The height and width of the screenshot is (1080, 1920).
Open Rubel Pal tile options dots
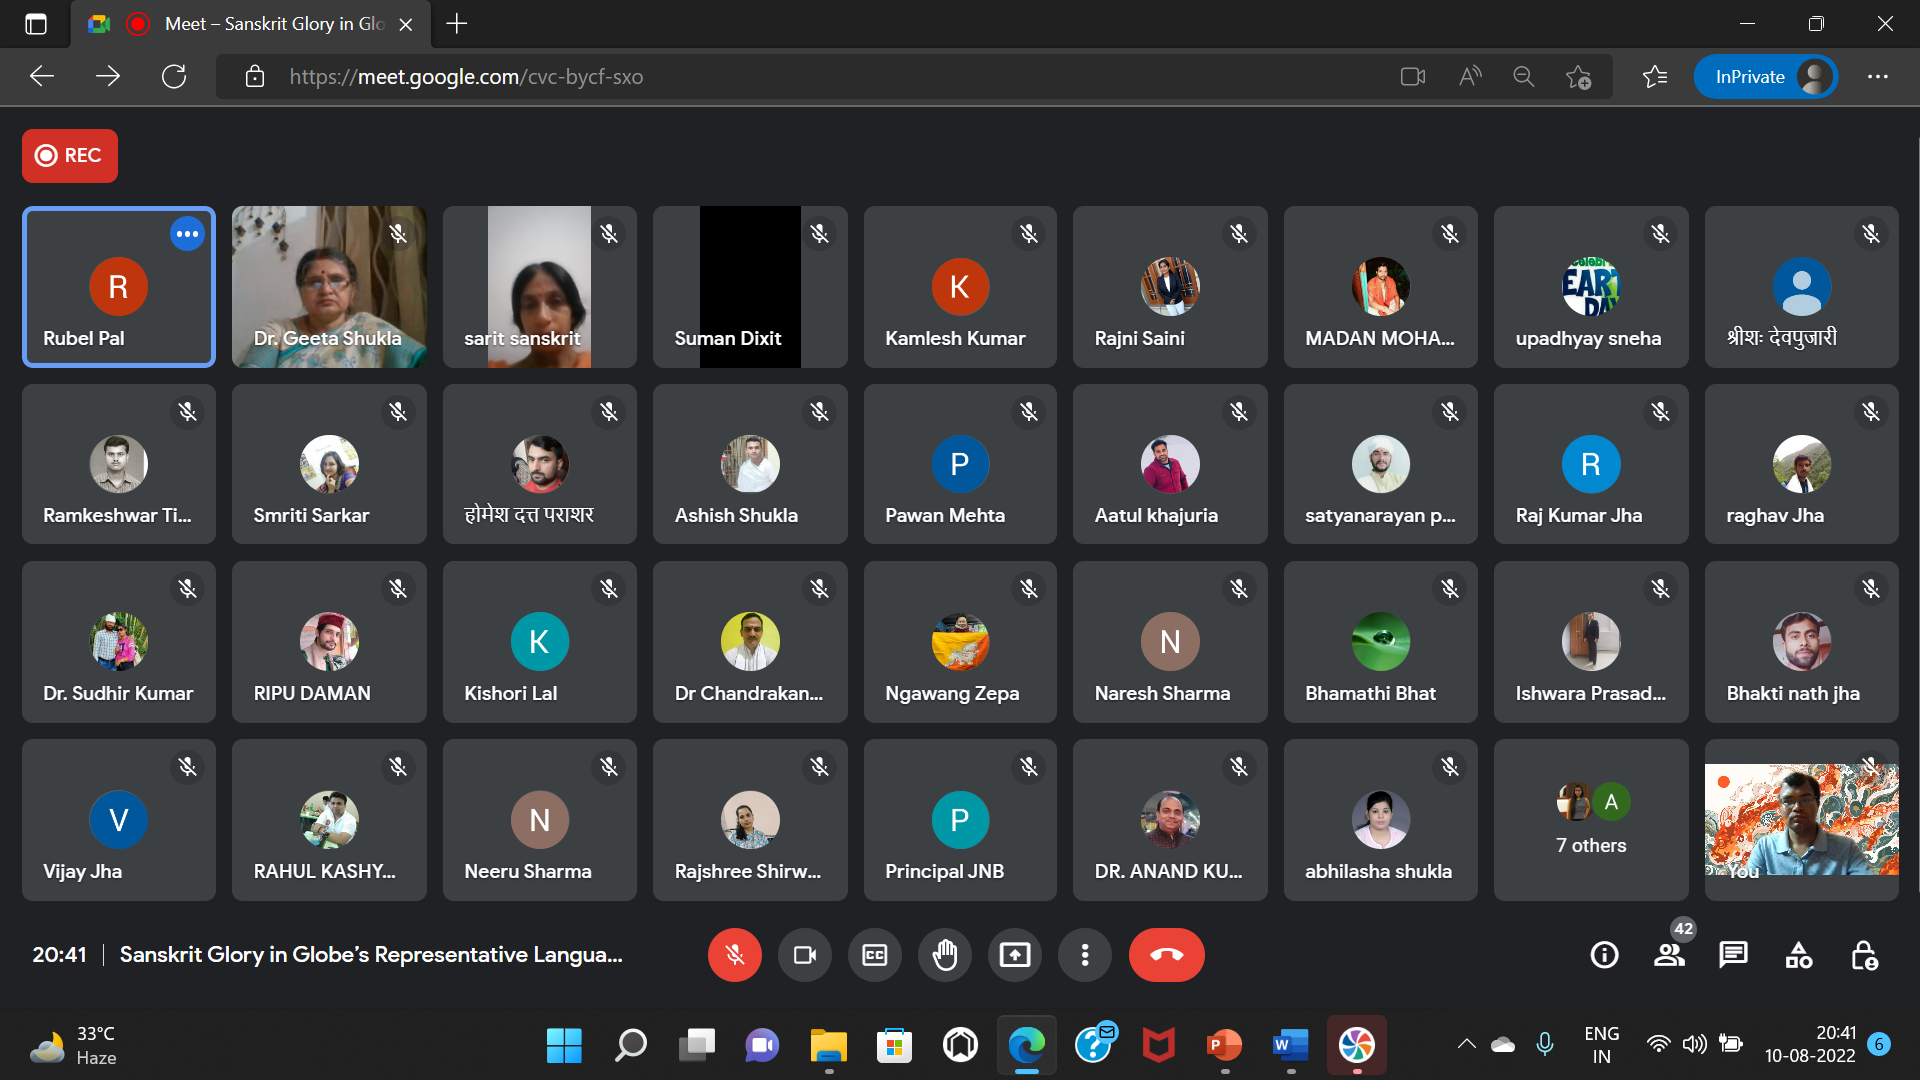[187, 234]
